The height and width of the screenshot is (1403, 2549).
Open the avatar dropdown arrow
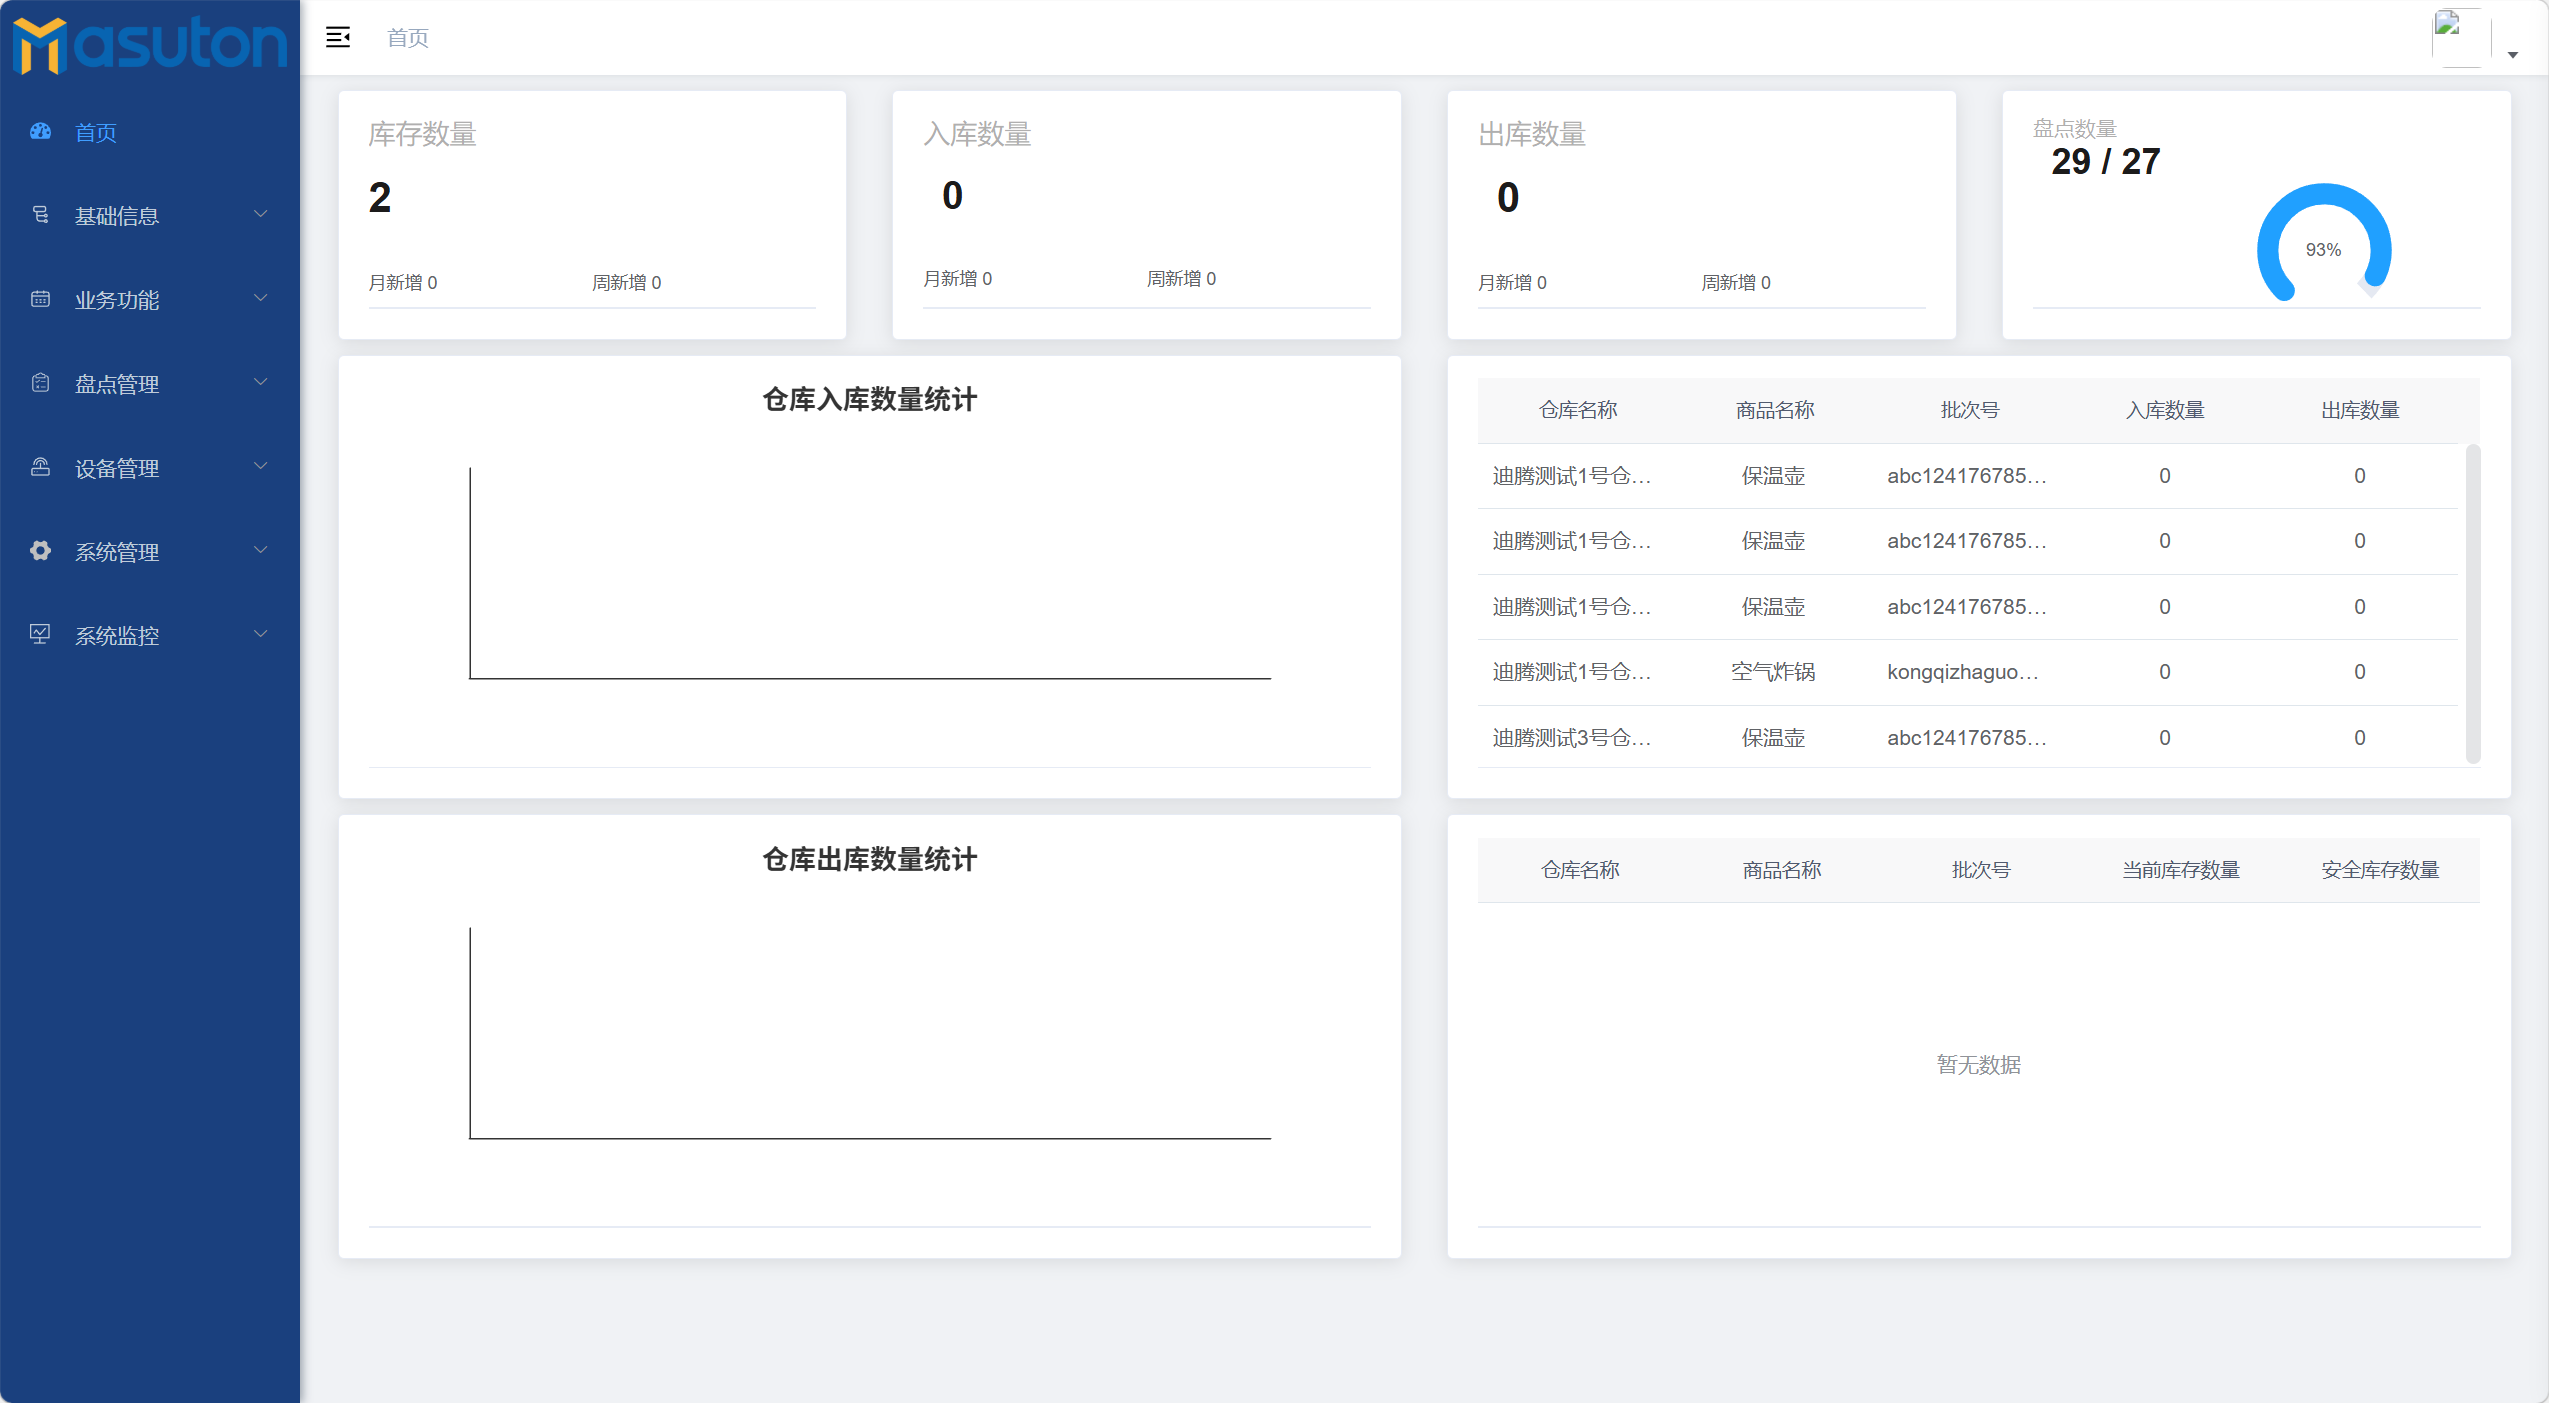(x=2513, y=55)
